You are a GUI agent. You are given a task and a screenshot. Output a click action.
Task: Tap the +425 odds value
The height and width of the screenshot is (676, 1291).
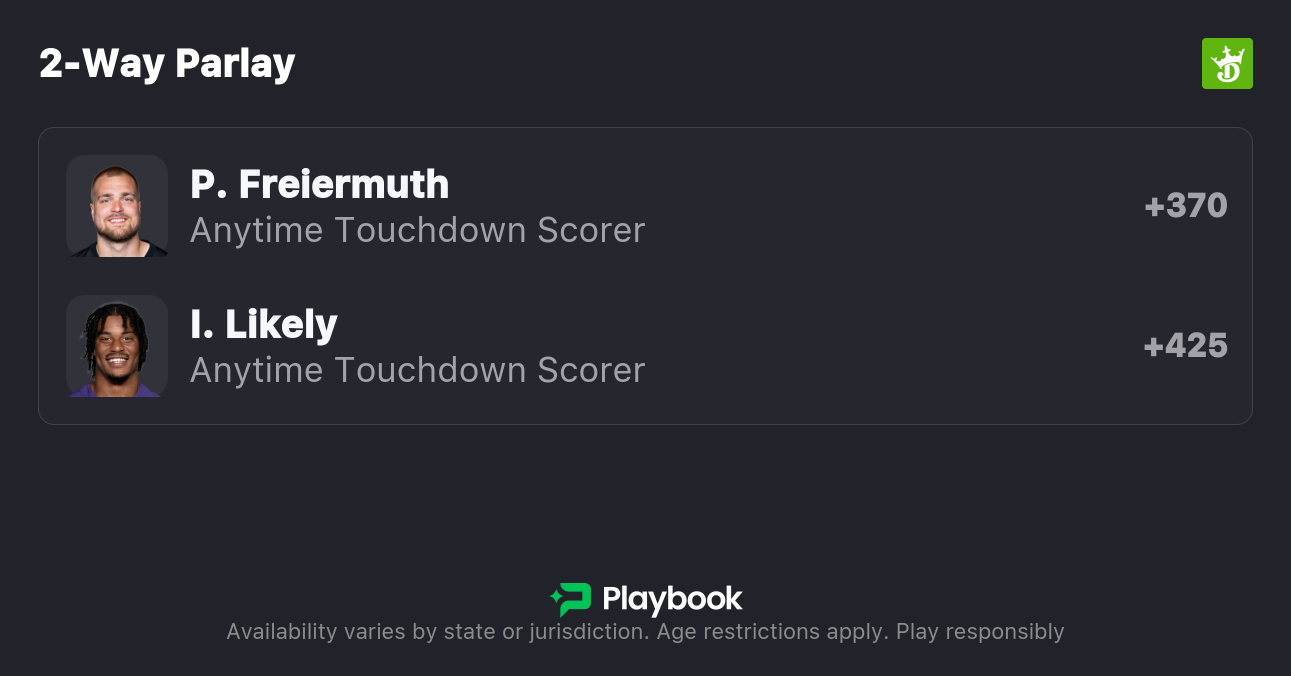[x=1186, y=346]
